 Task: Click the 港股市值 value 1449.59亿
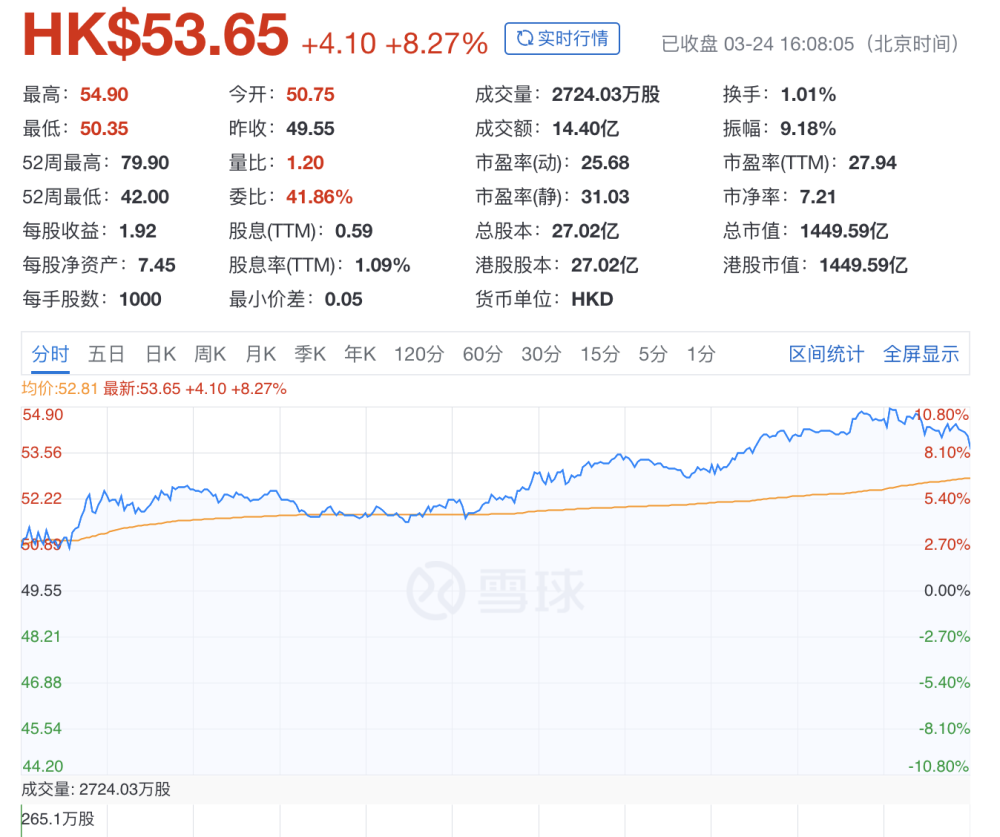click(863, 265)
